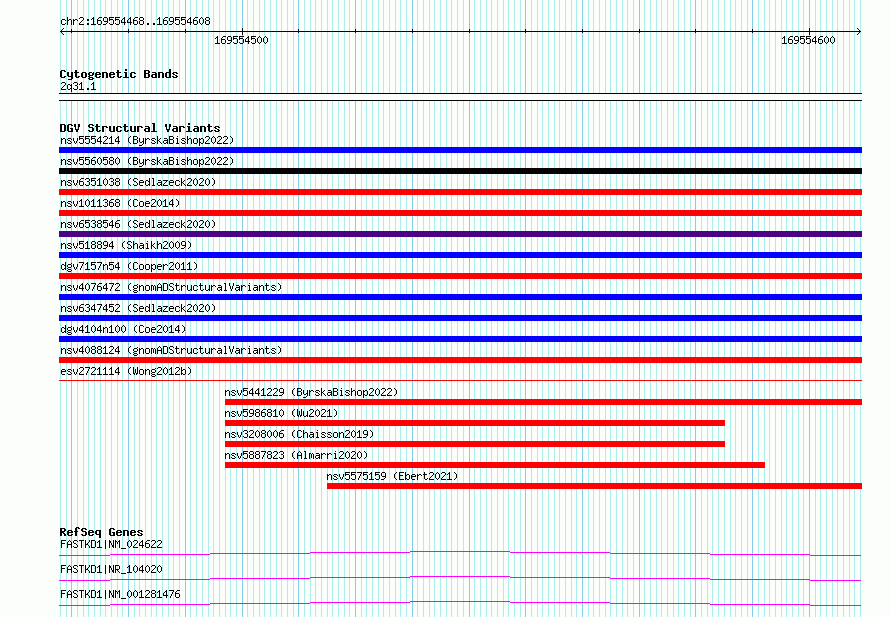Open esv2721114 (Wong2012b) variant label
The height and width of the screenshot is (617, 890).
[126, 371]
